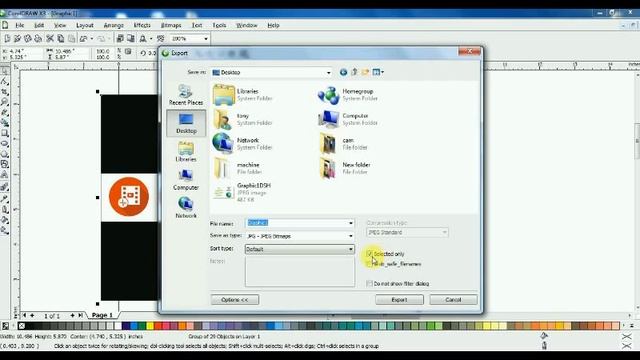Open Recent Places in the places bar

click(186, 95)
